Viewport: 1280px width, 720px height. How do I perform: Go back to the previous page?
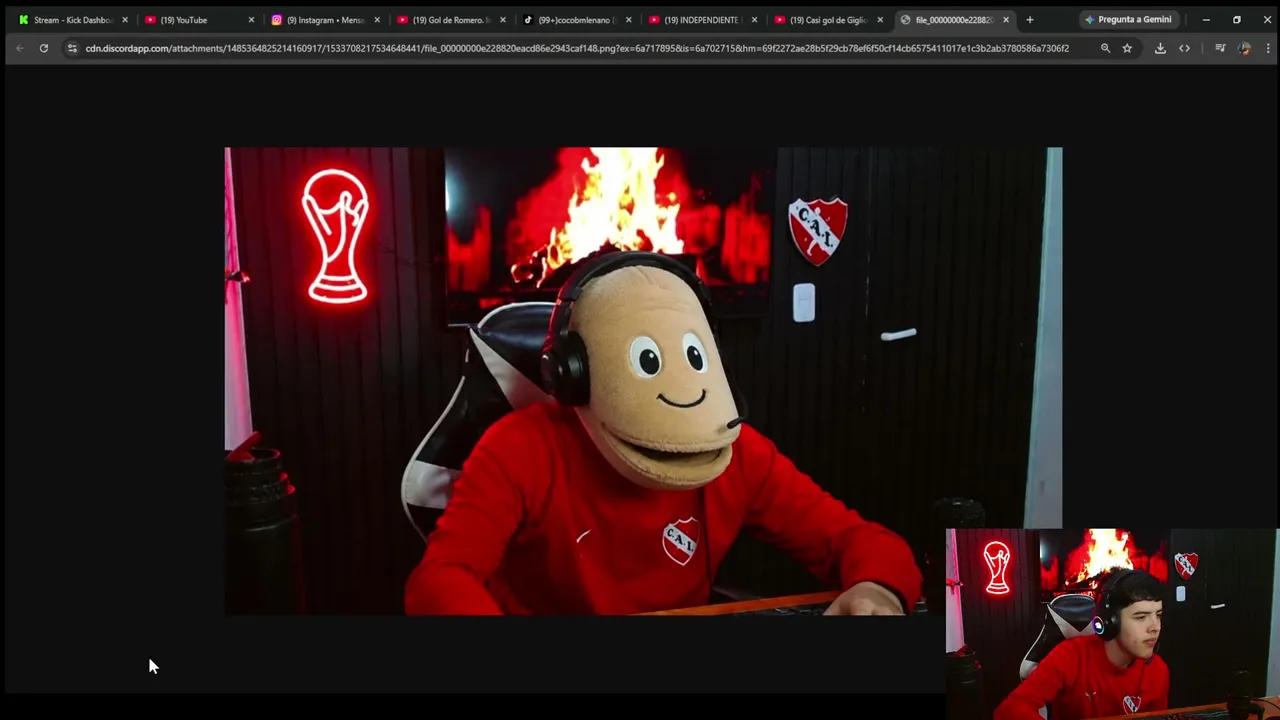[x=19, y=48]
